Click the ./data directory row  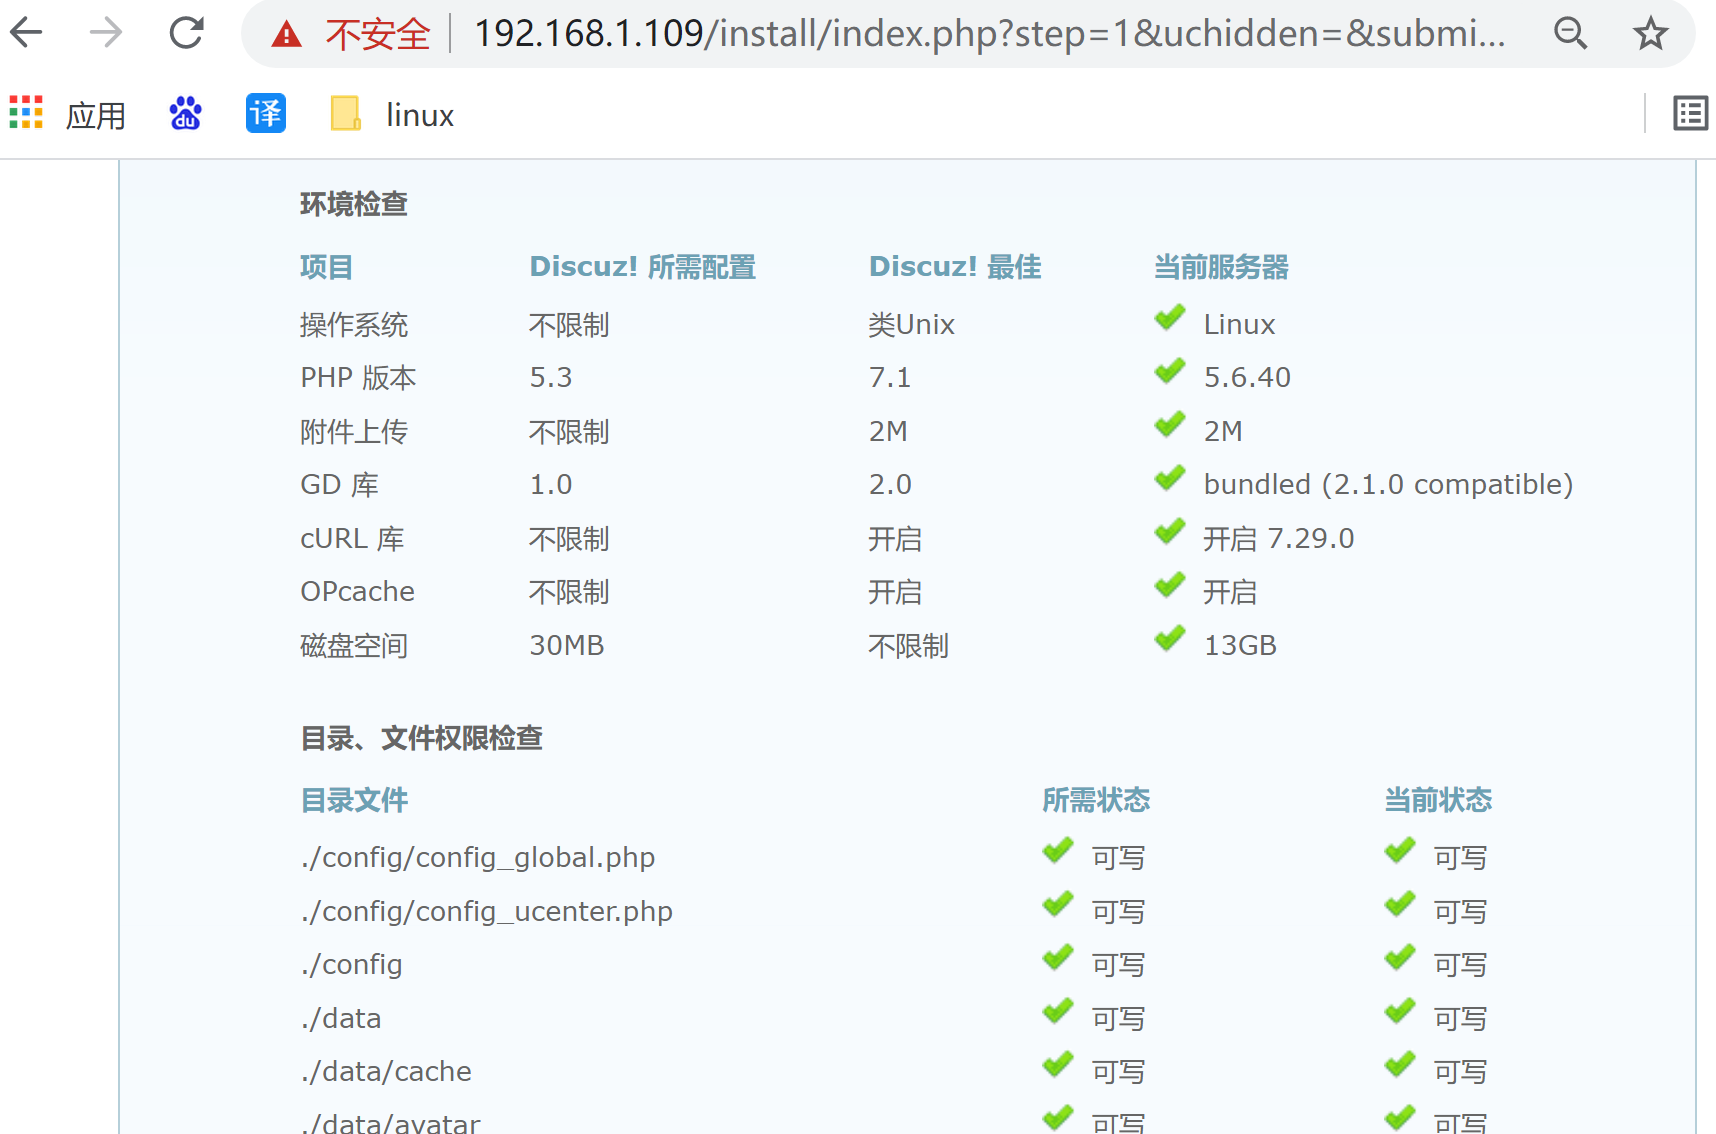(x=341, y=1019)
